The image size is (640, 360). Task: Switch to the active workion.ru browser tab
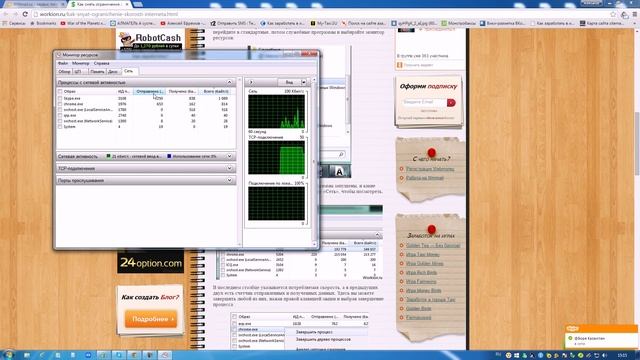point(99,4)
